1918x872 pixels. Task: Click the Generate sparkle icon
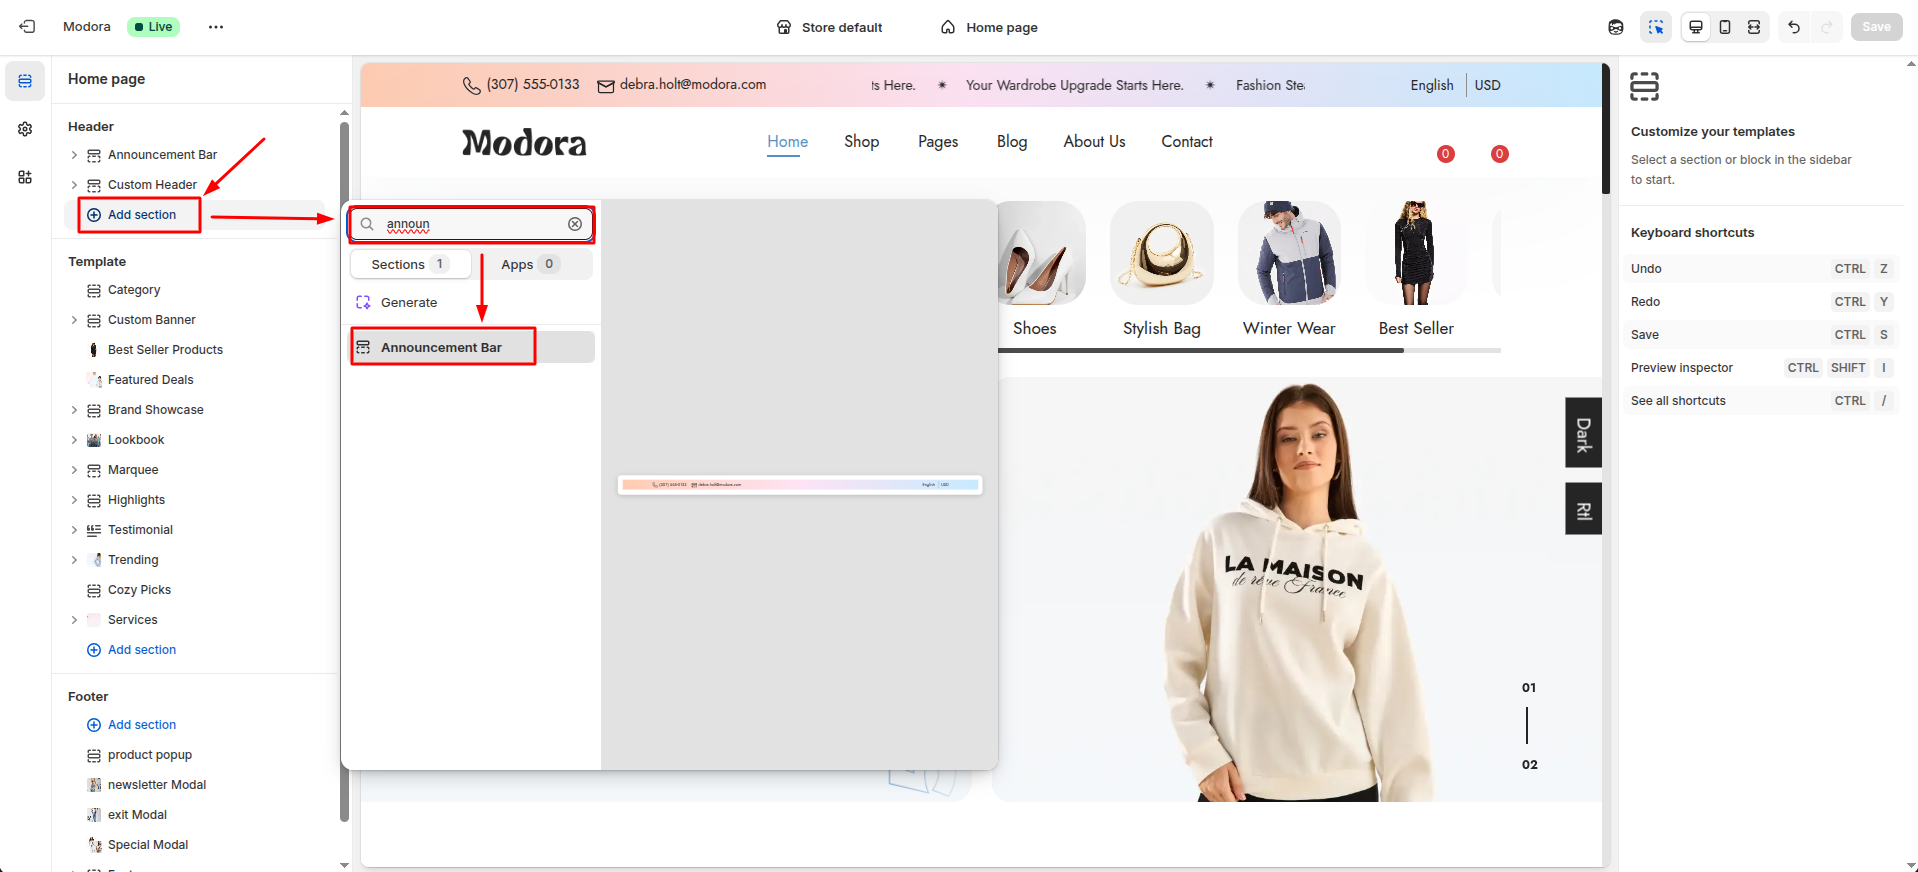pos(363,302)
